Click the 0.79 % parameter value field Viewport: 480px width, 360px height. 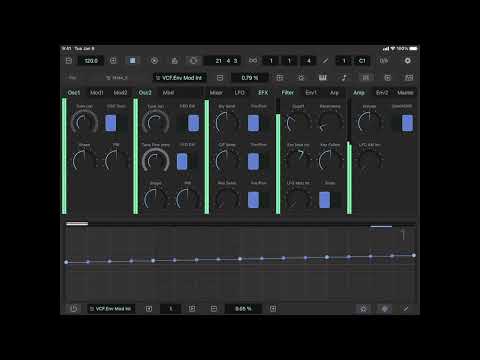250,78
